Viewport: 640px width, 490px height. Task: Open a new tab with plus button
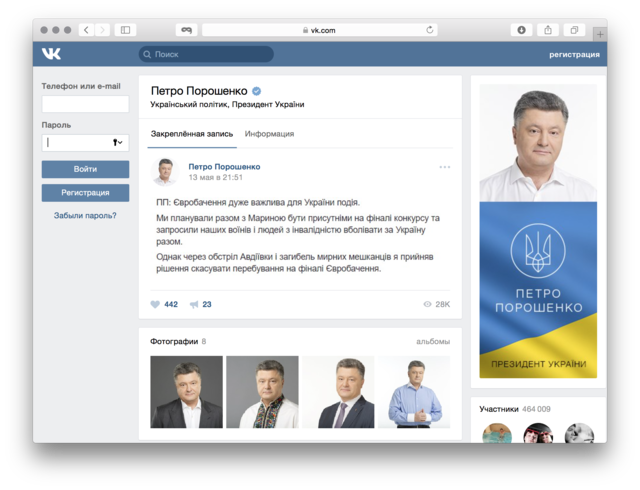600,34
